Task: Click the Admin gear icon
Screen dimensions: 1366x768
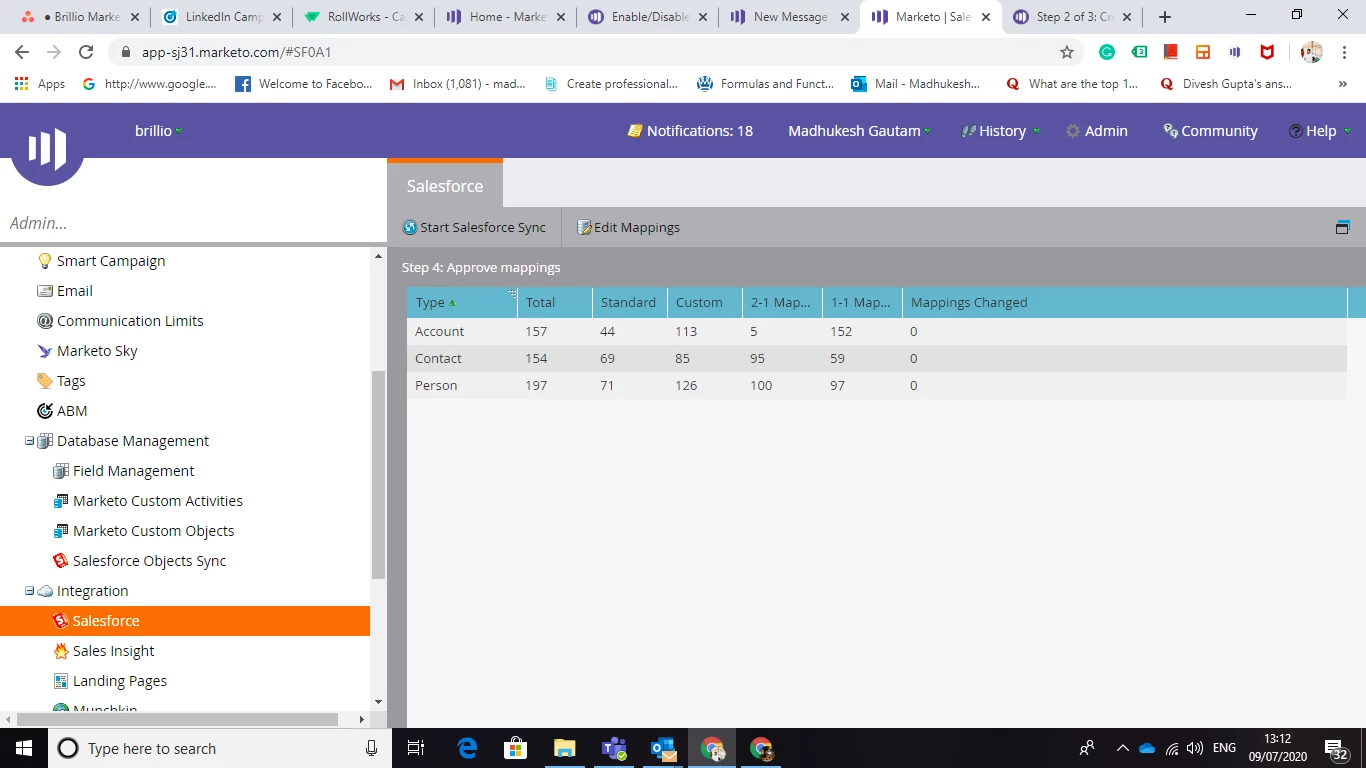Action: pyautogui.click(x=1073, y=131)
